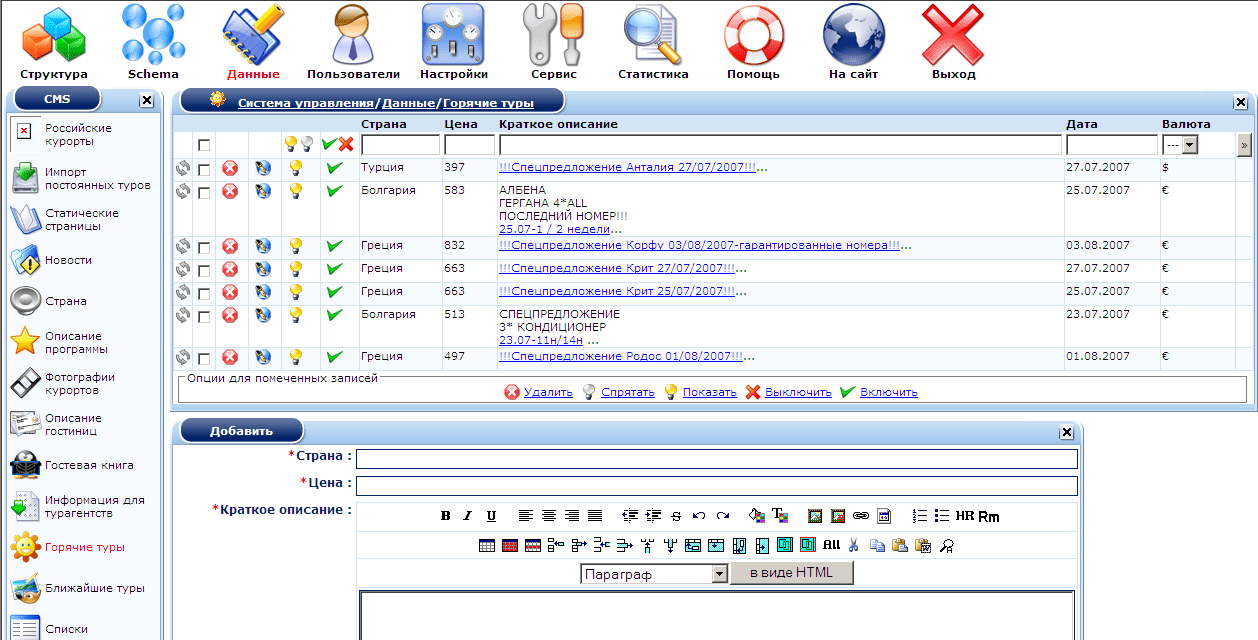Check the checkbox for the Турция 397 row
The width and height of the screenshot is (1258, 640).
(x=204, y=169)
